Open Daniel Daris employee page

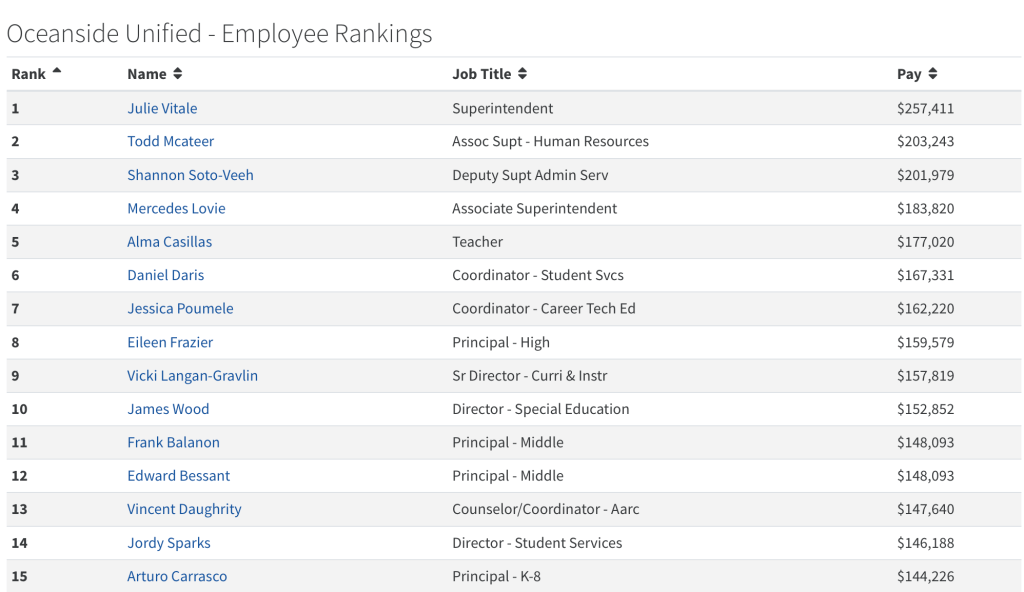[166, 275]
